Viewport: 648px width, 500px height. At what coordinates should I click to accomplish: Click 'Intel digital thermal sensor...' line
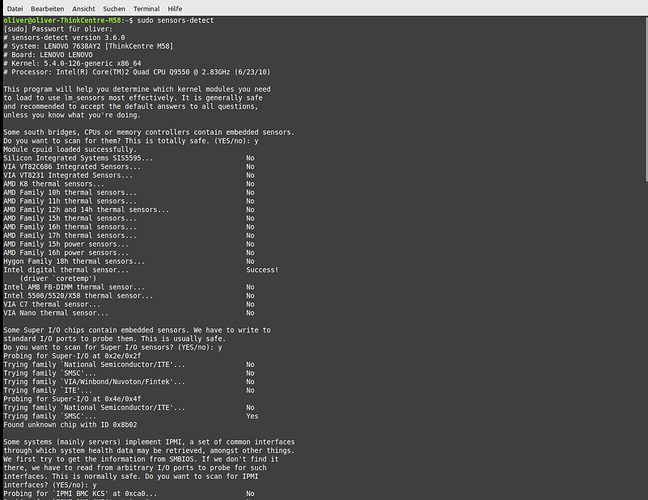(66, 270)
